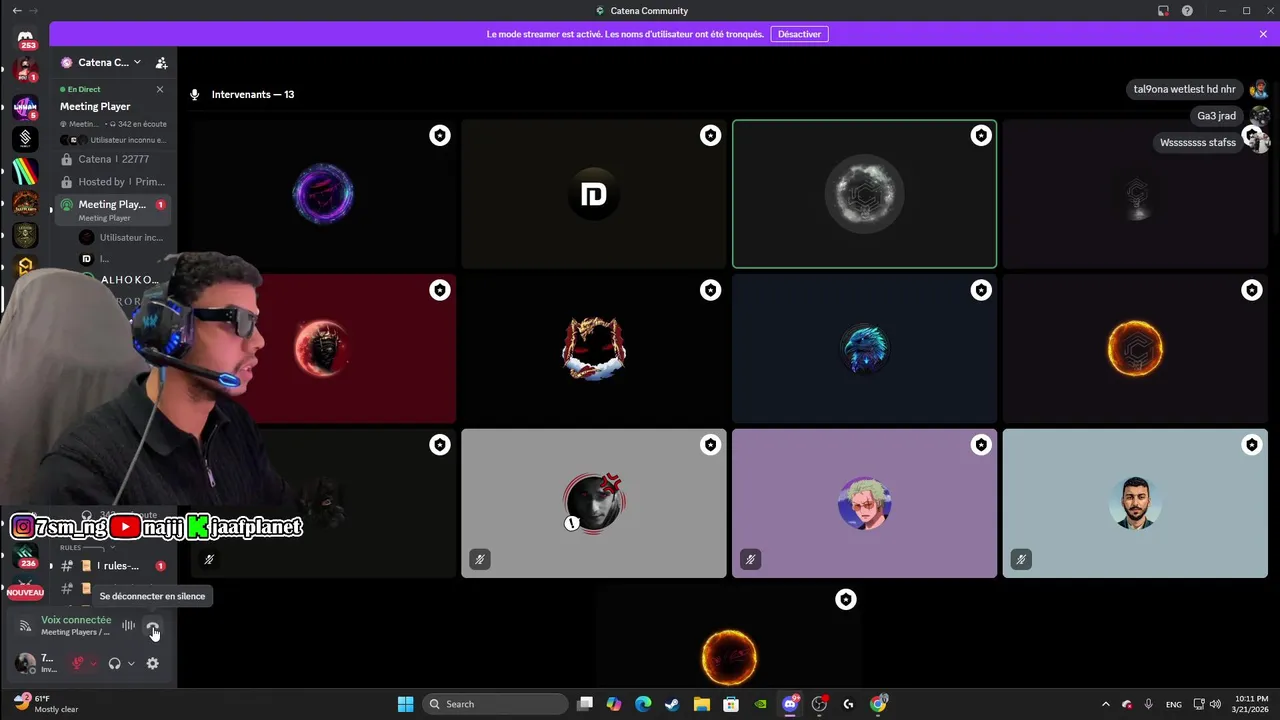Open the rules- text channel
The height and width of the screenshot is (720, 1280).
pyautogui.click(x=112, y=566)
